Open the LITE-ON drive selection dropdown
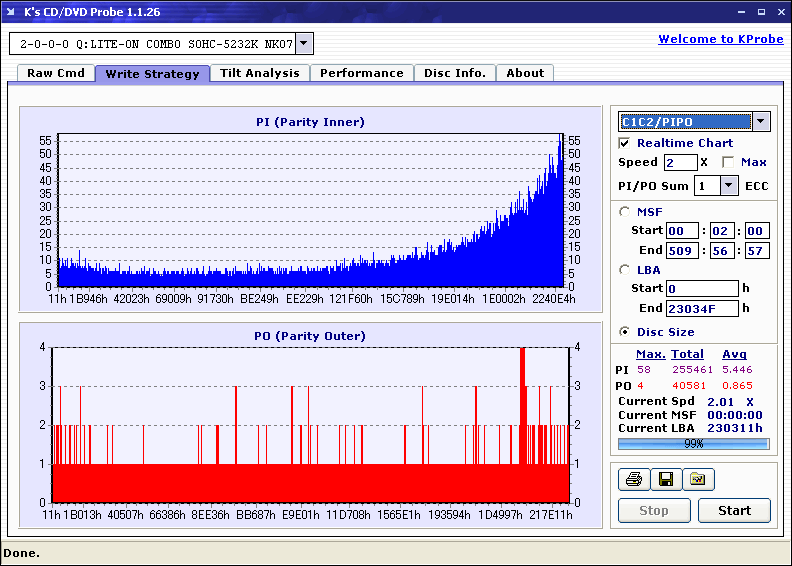 click(304, 44)
